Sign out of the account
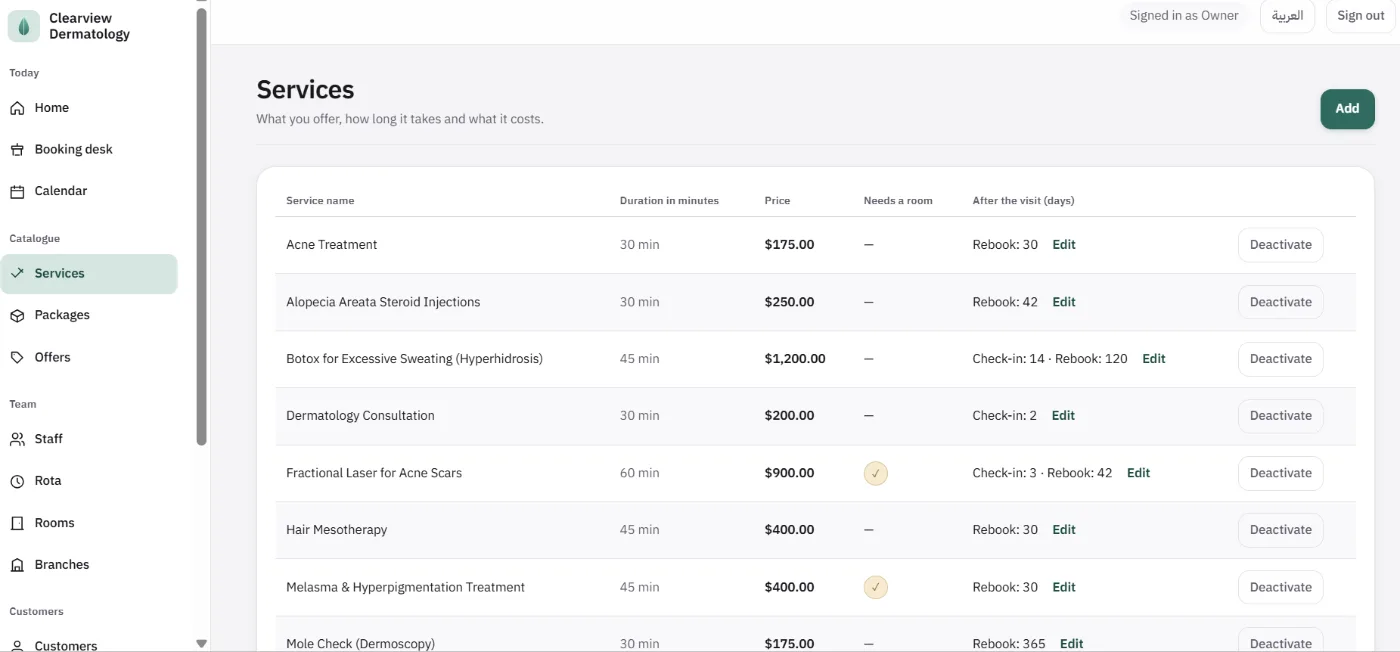 1361,16
